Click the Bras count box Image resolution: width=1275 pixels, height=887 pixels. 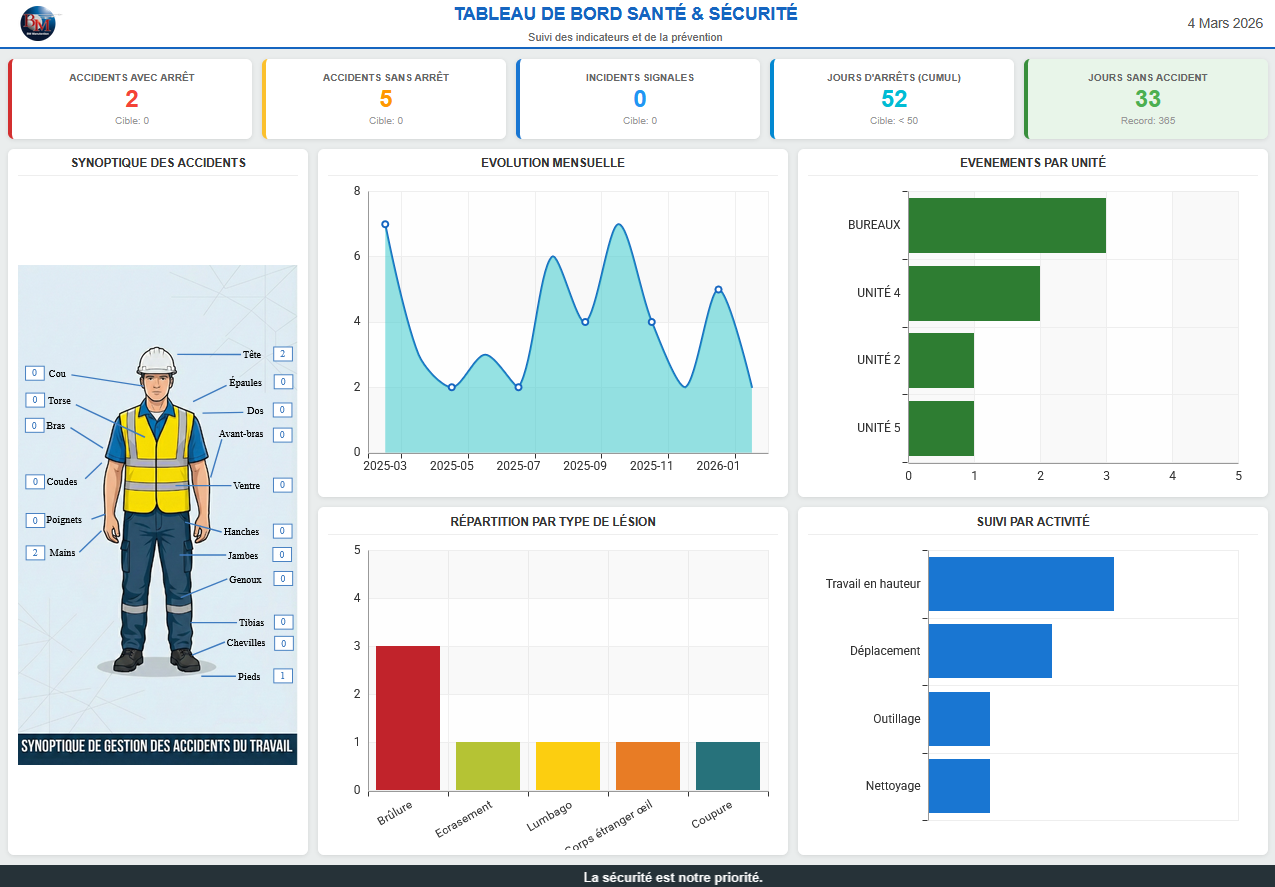35,425
